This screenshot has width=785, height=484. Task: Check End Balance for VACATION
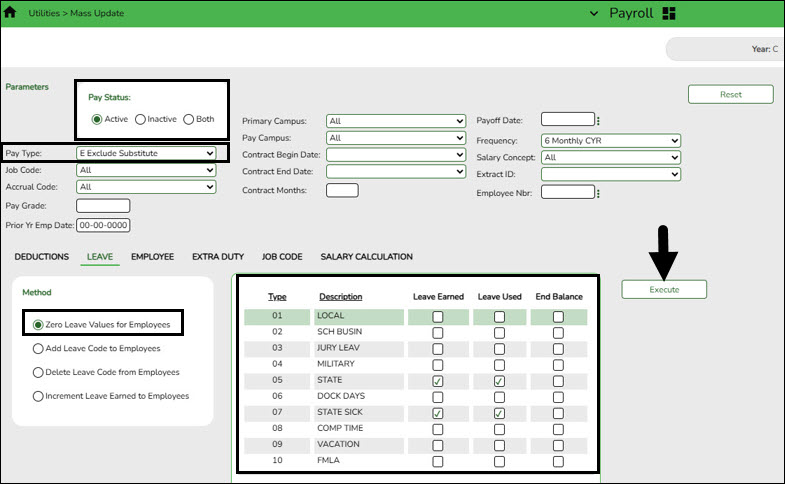tap(558, 445)
